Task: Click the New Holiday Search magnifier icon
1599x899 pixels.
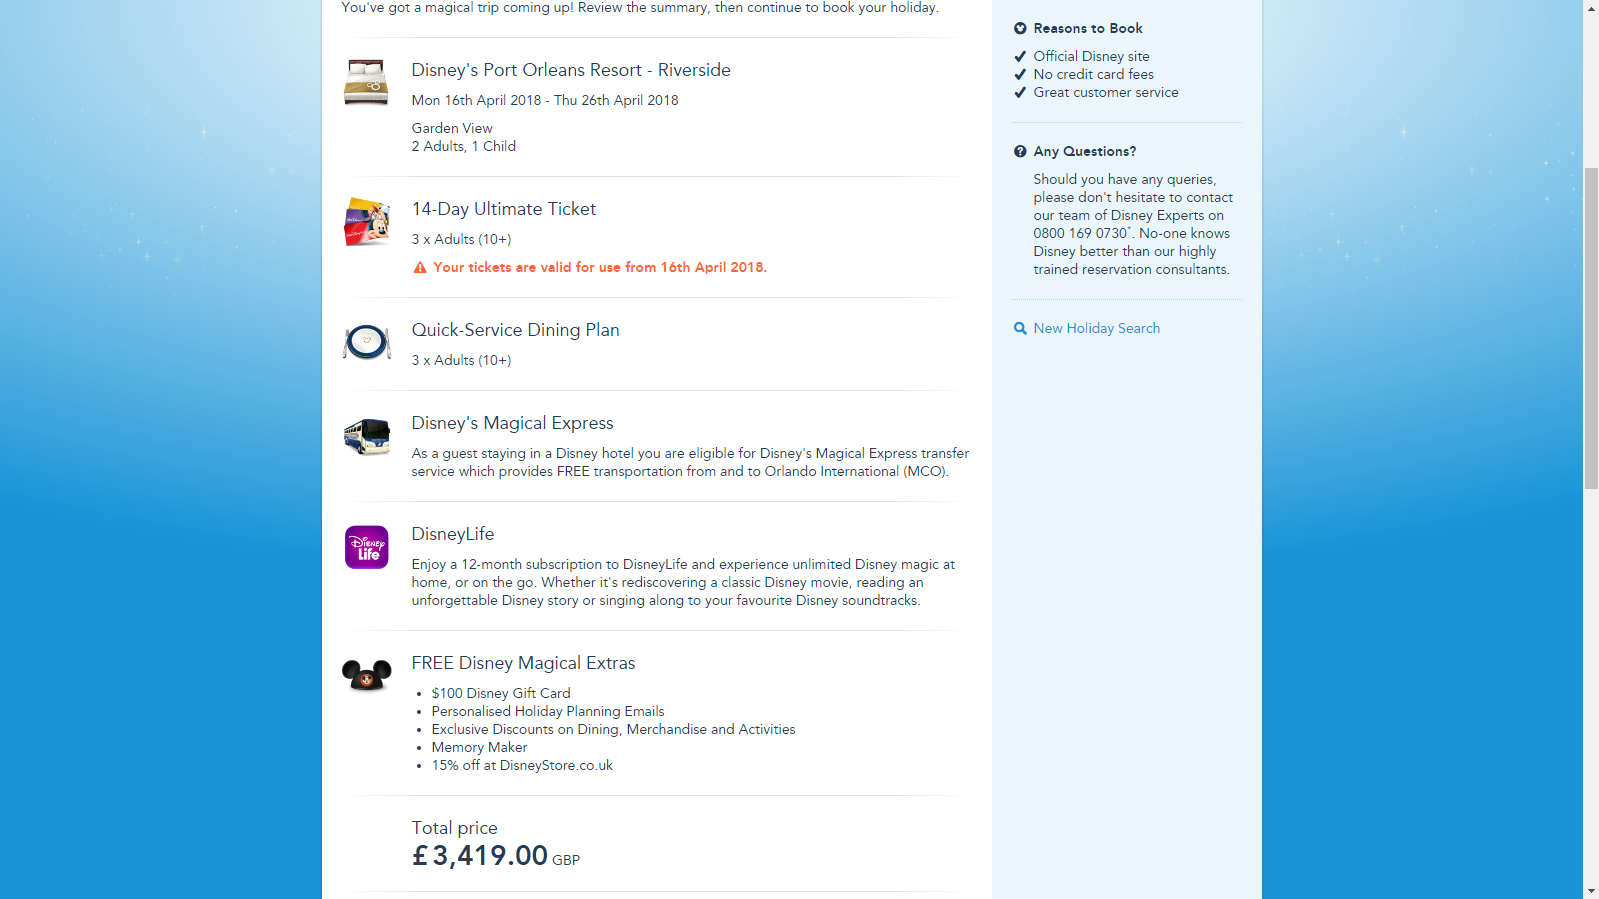Action: pos(1020,328)
